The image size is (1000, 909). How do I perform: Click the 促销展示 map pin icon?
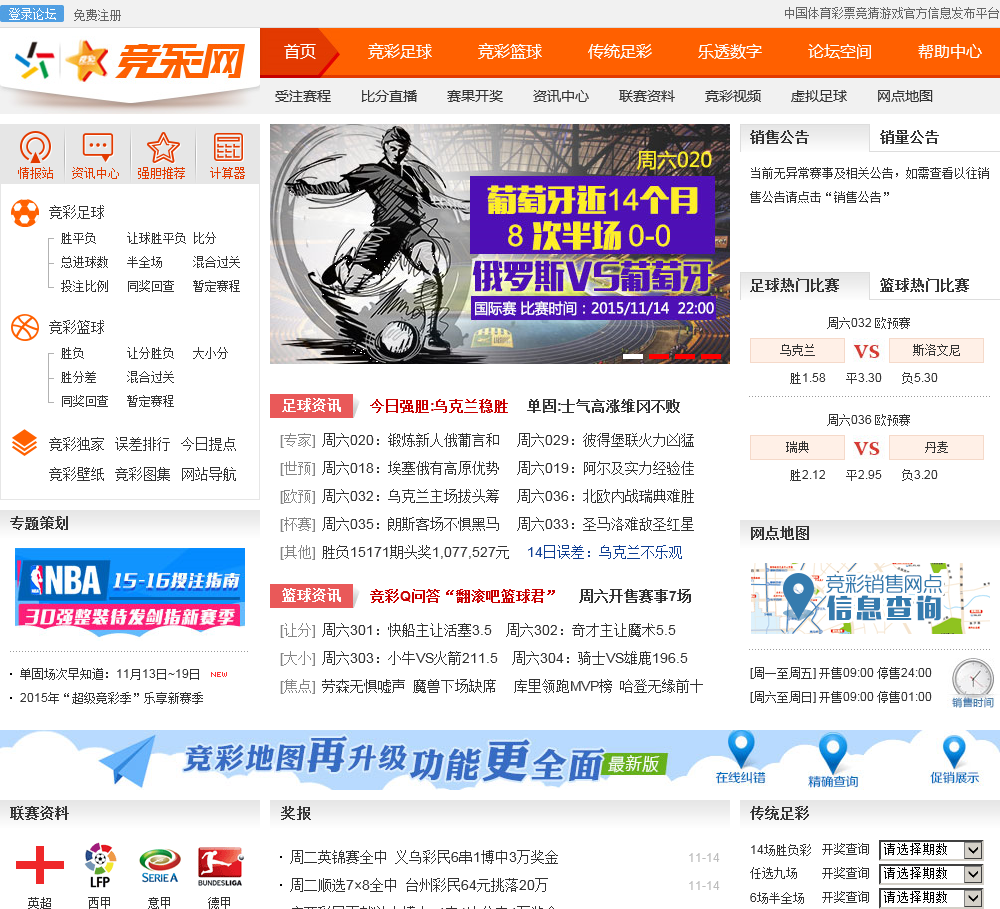[954, 751]
